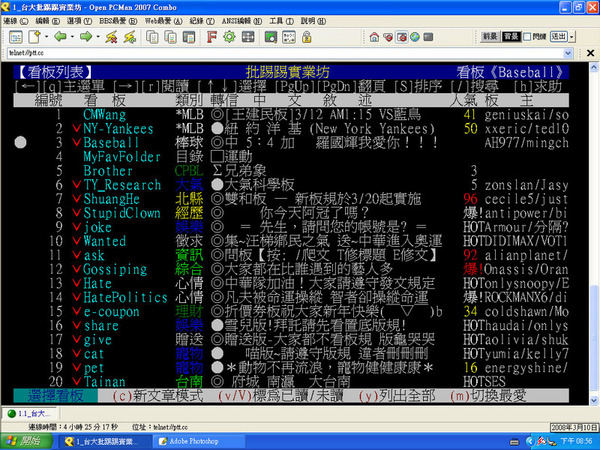Click the Brother board name

pos(108,171)
